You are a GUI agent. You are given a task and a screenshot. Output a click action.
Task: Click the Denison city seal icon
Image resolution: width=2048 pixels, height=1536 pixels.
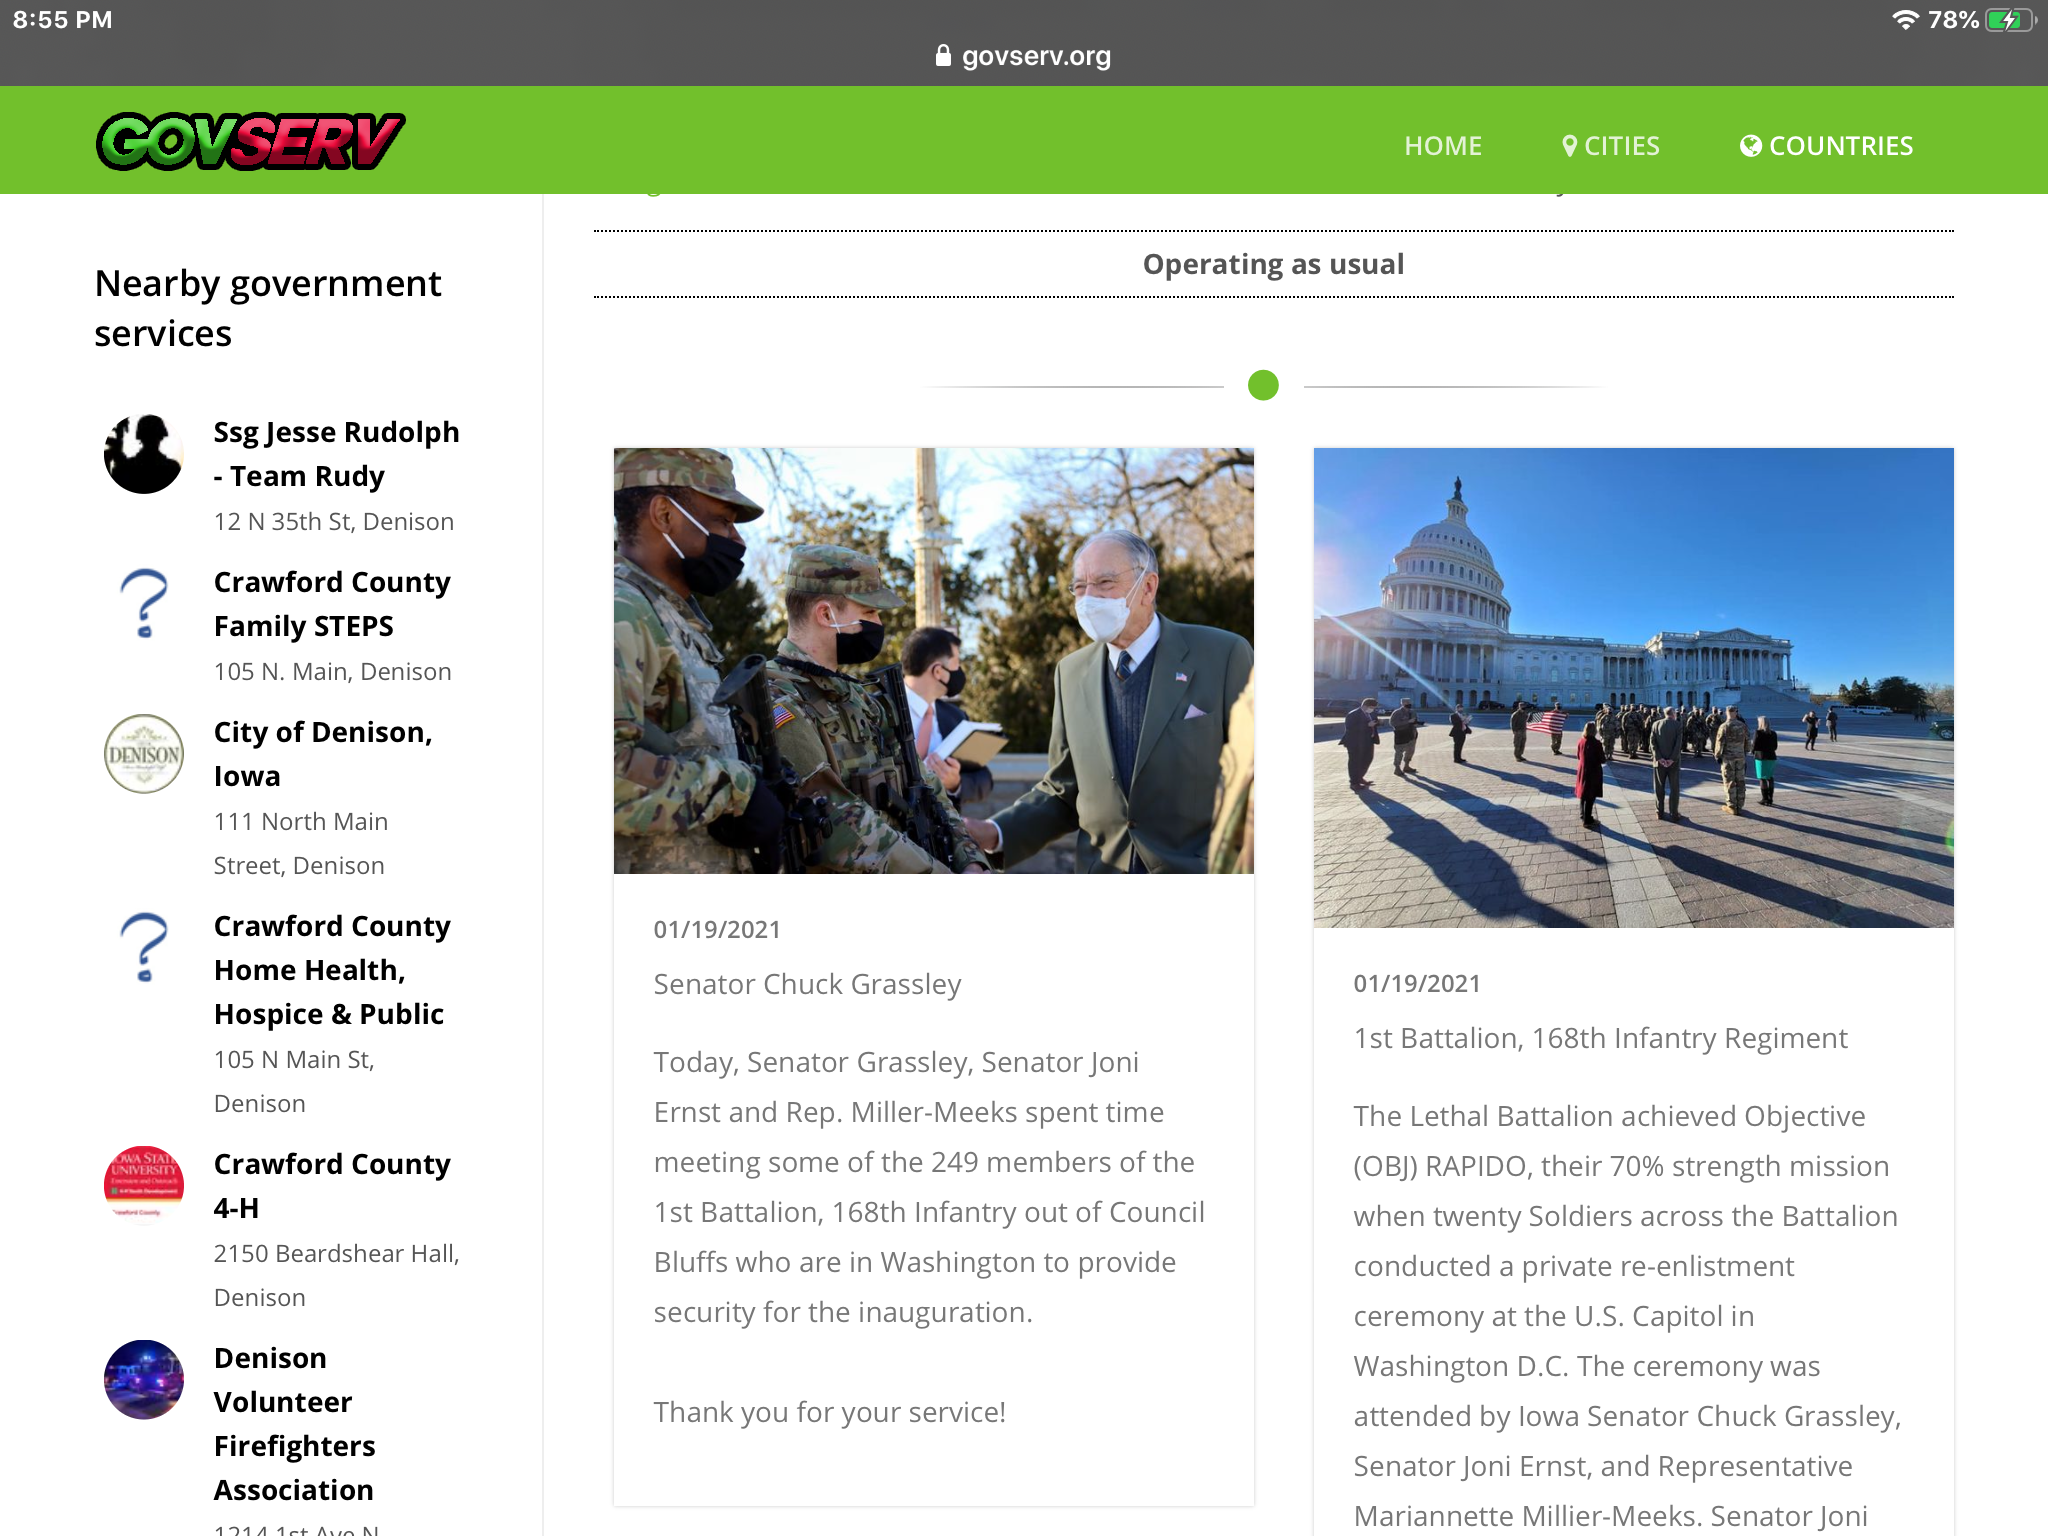(144, 754)
